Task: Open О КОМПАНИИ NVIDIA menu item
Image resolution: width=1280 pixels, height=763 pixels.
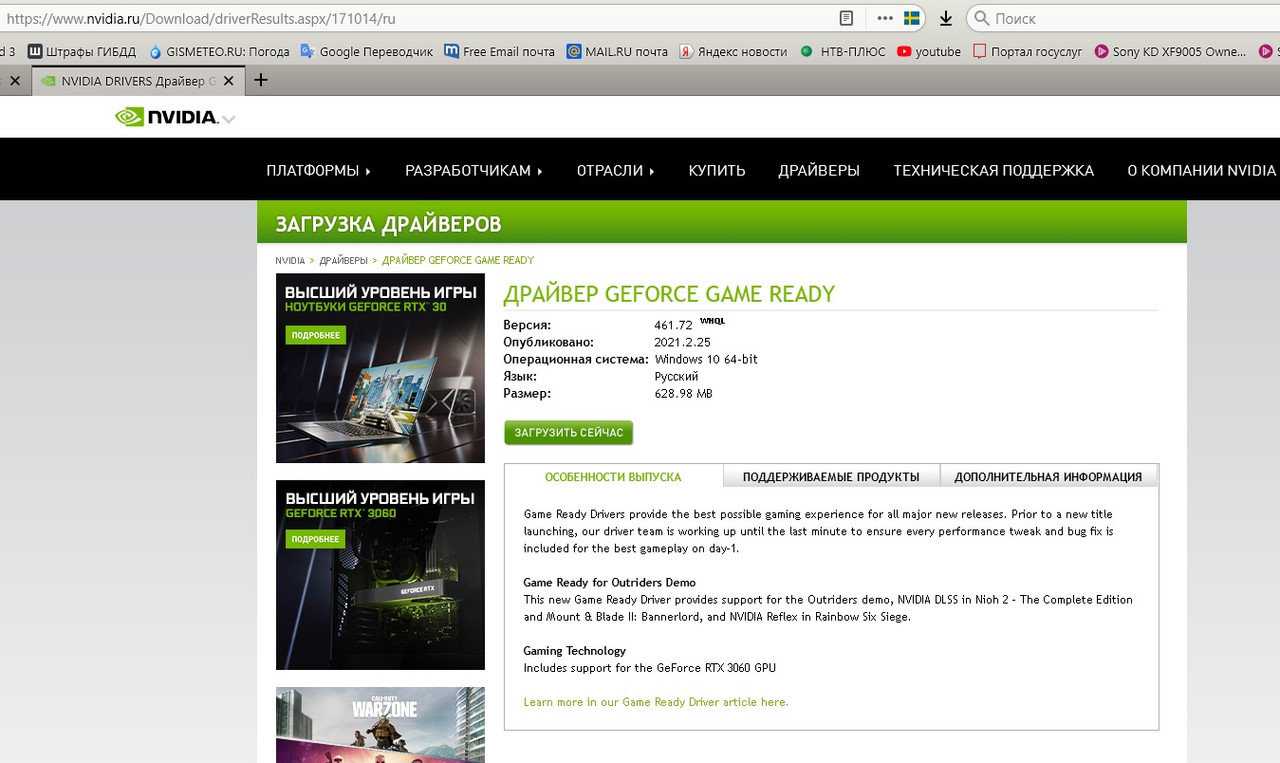Action: pyautogui.click(x=1201, y=170)
